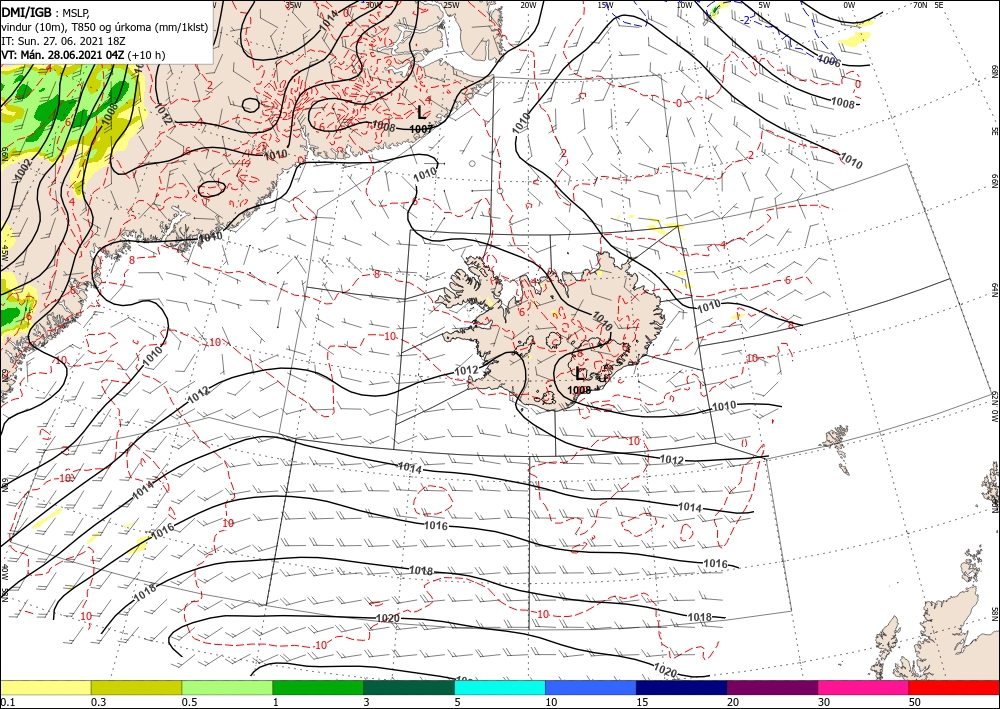Image resolution: width=1000 pixels, height=709 pixels.
Task: Select the red 50+ legend band
Action: (x=954, y=687)
